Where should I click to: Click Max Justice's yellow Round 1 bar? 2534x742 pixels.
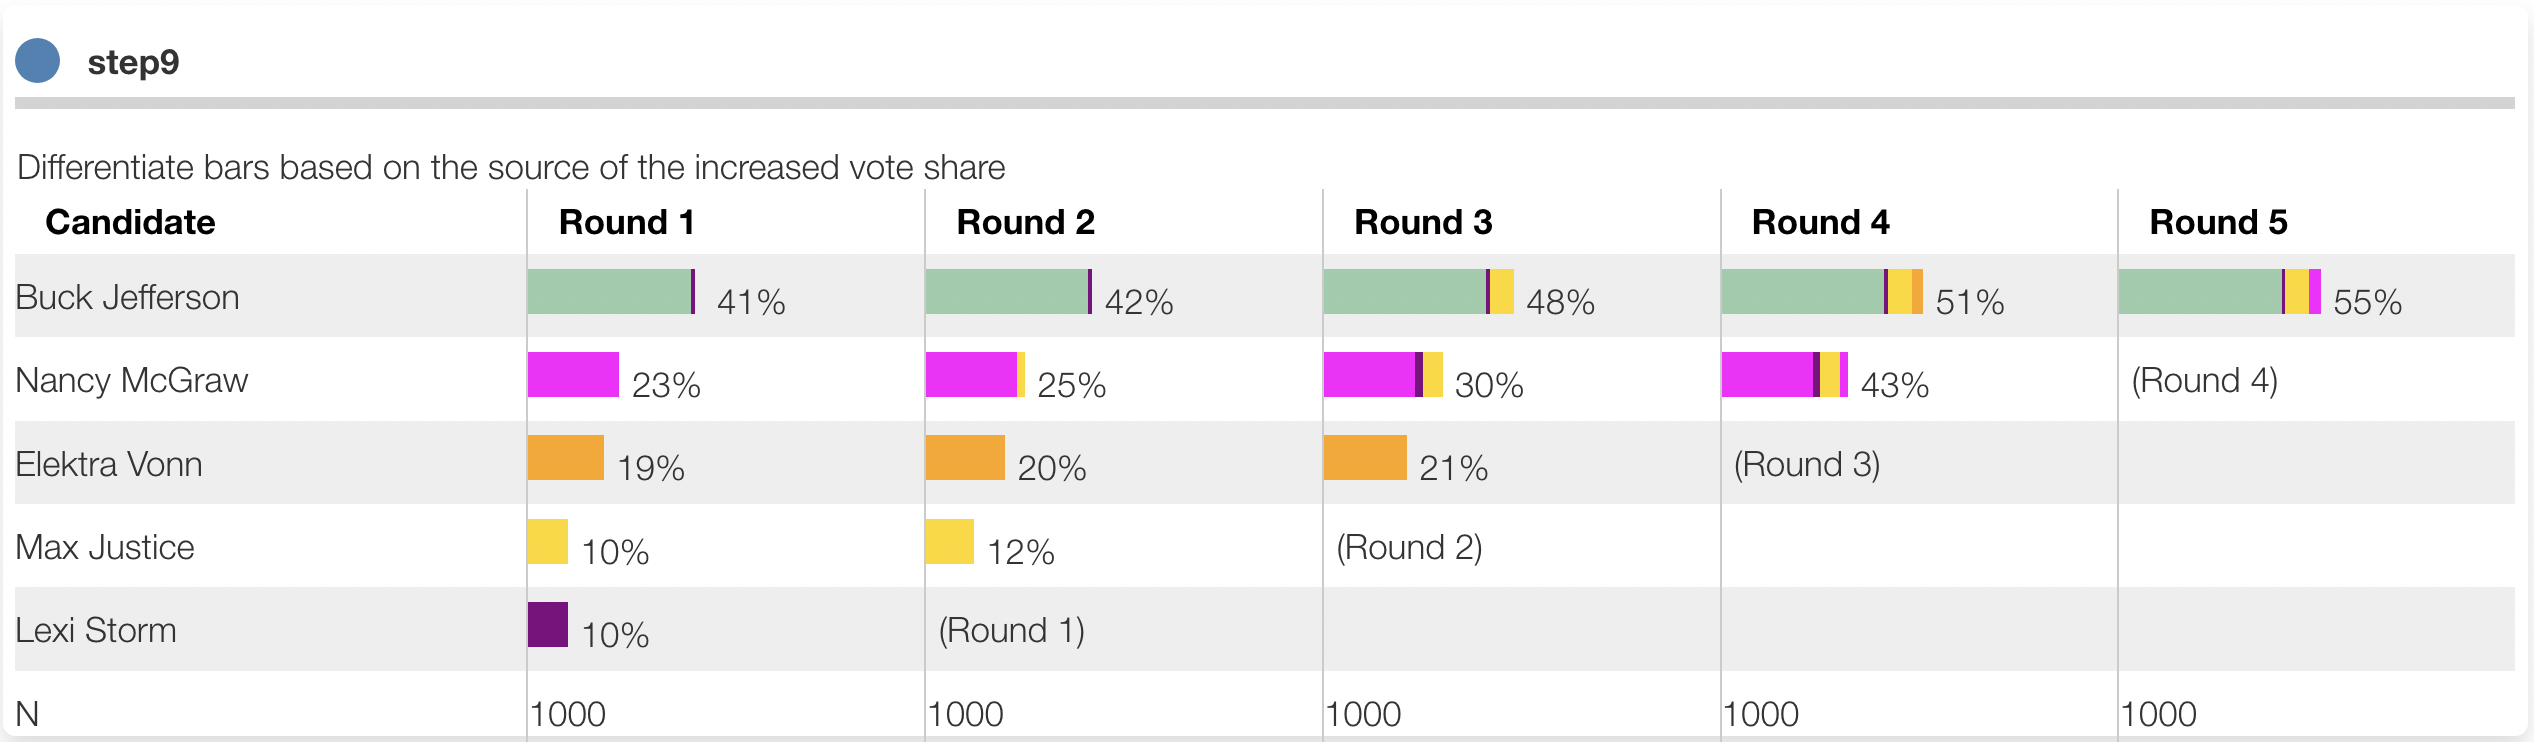(x=547, y=542)
